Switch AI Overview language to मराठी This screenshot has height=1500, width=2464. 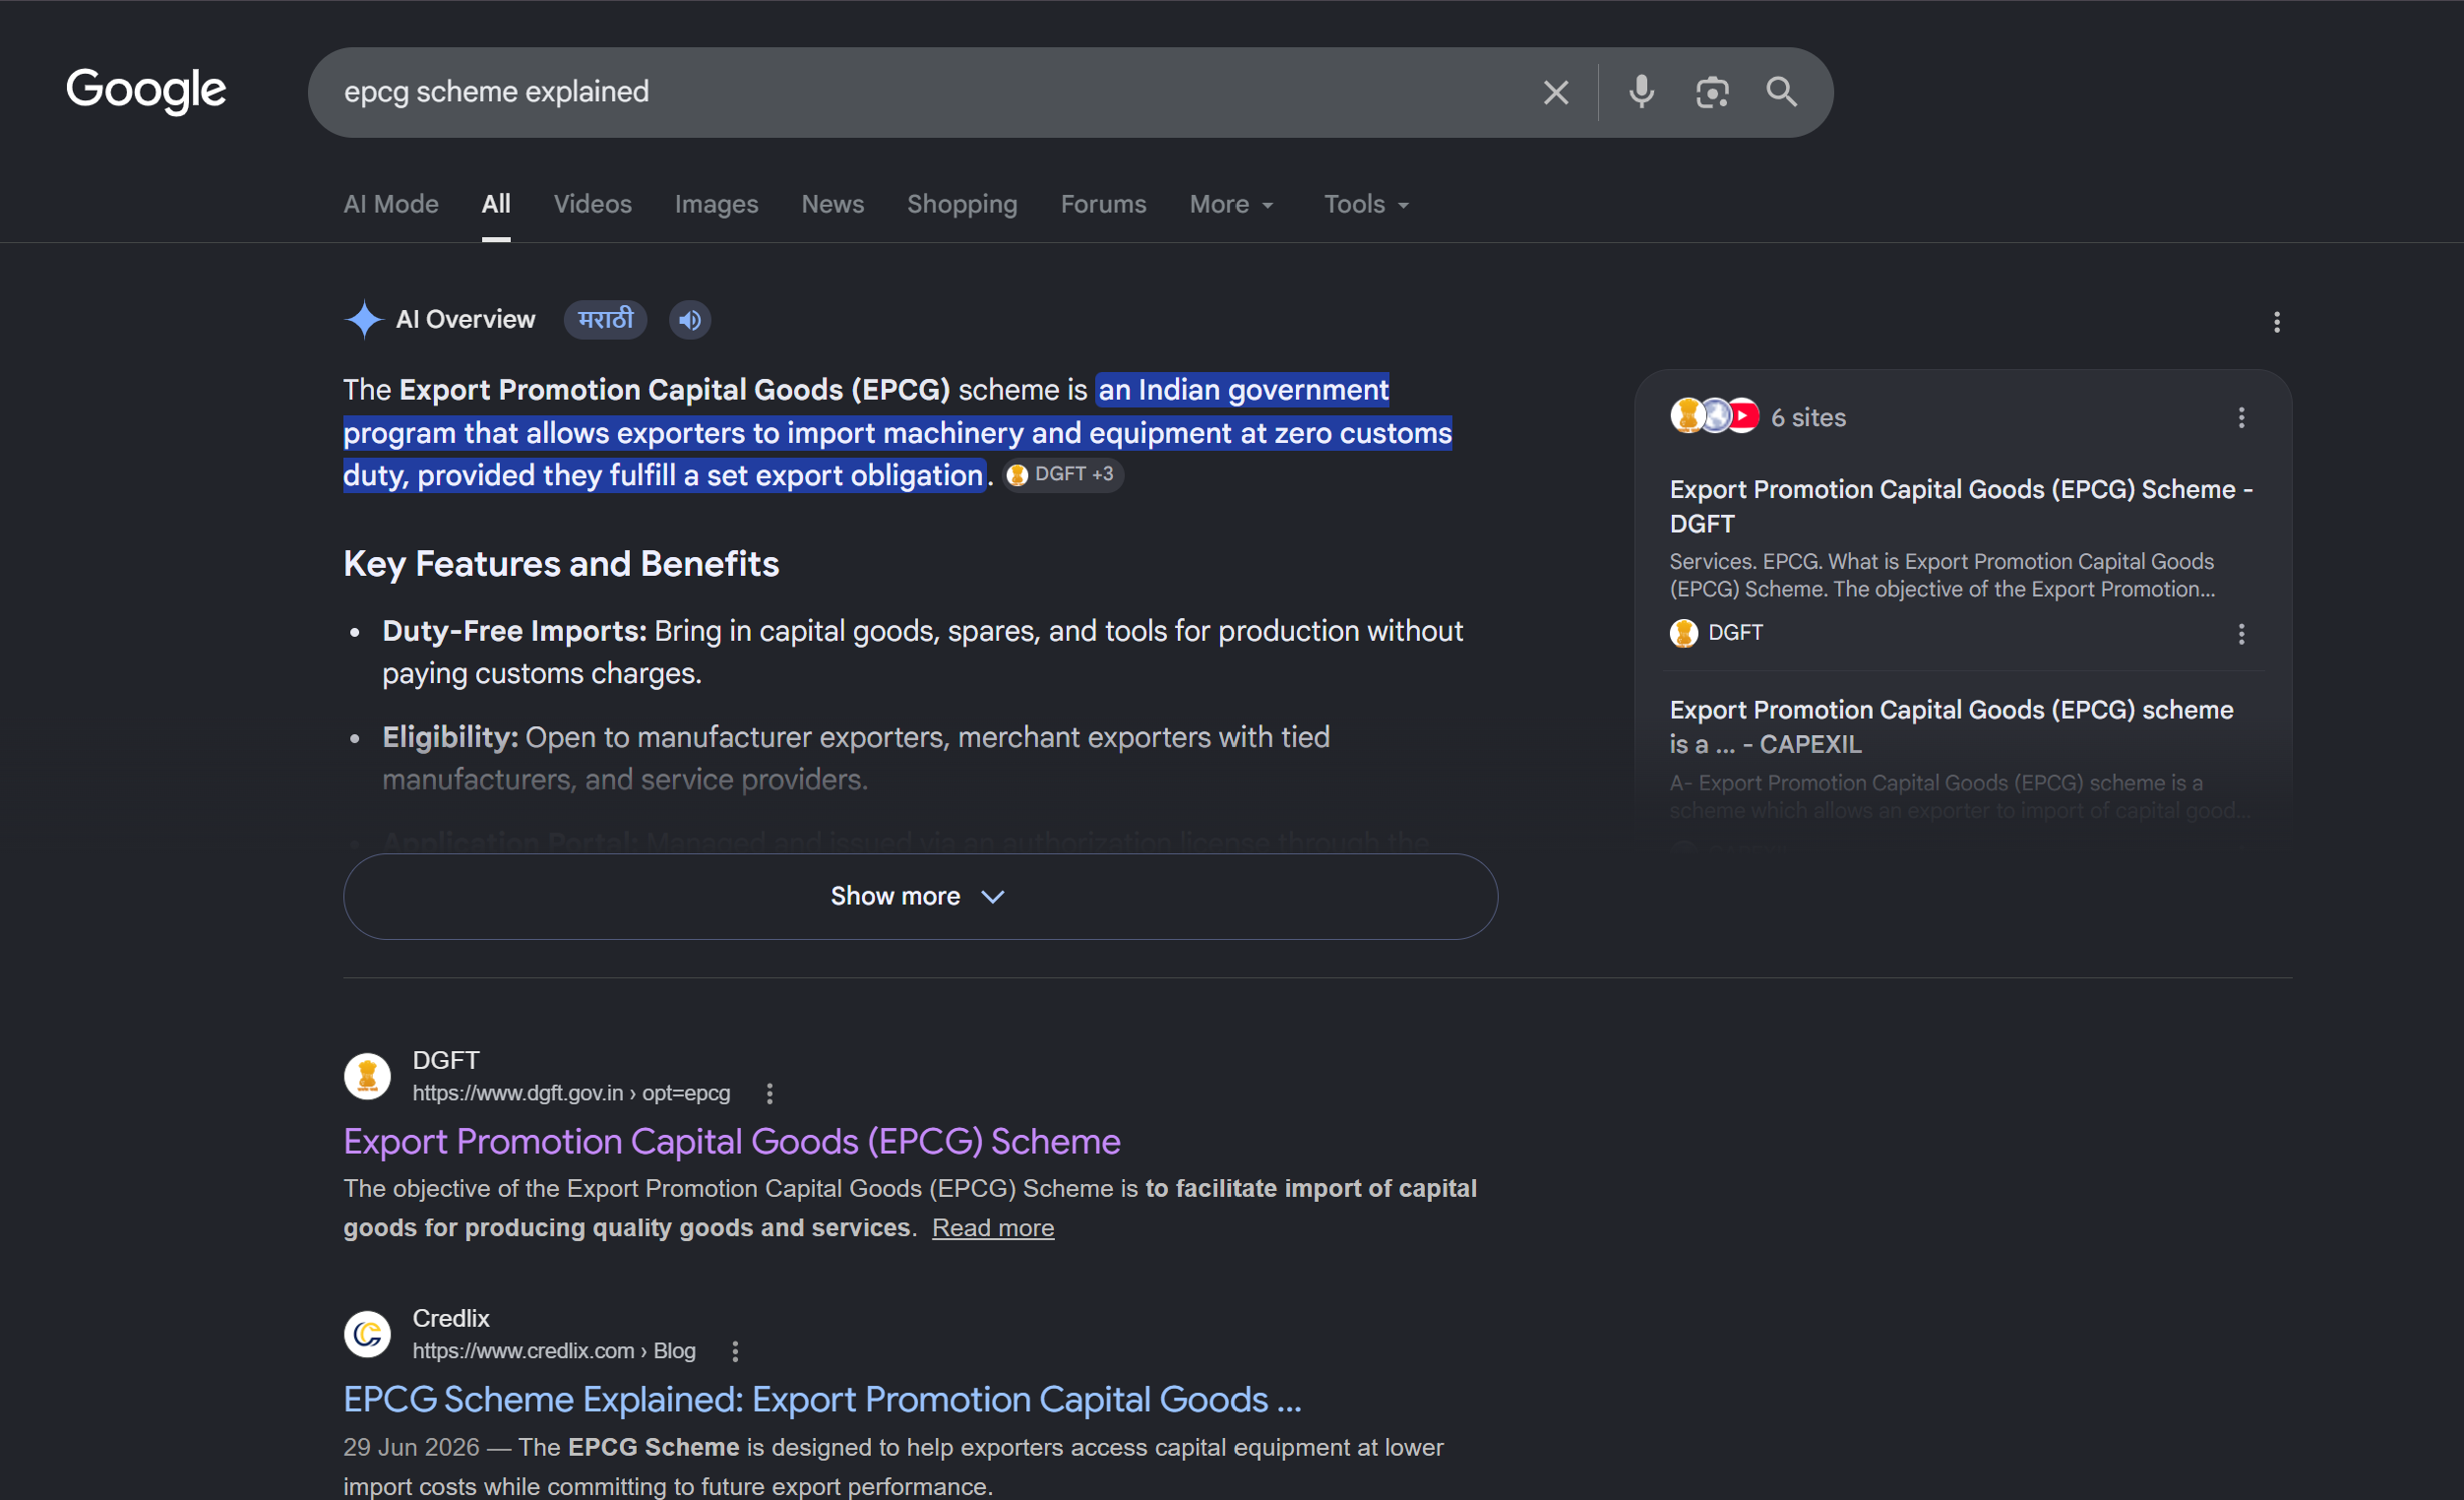click(605, 320)
